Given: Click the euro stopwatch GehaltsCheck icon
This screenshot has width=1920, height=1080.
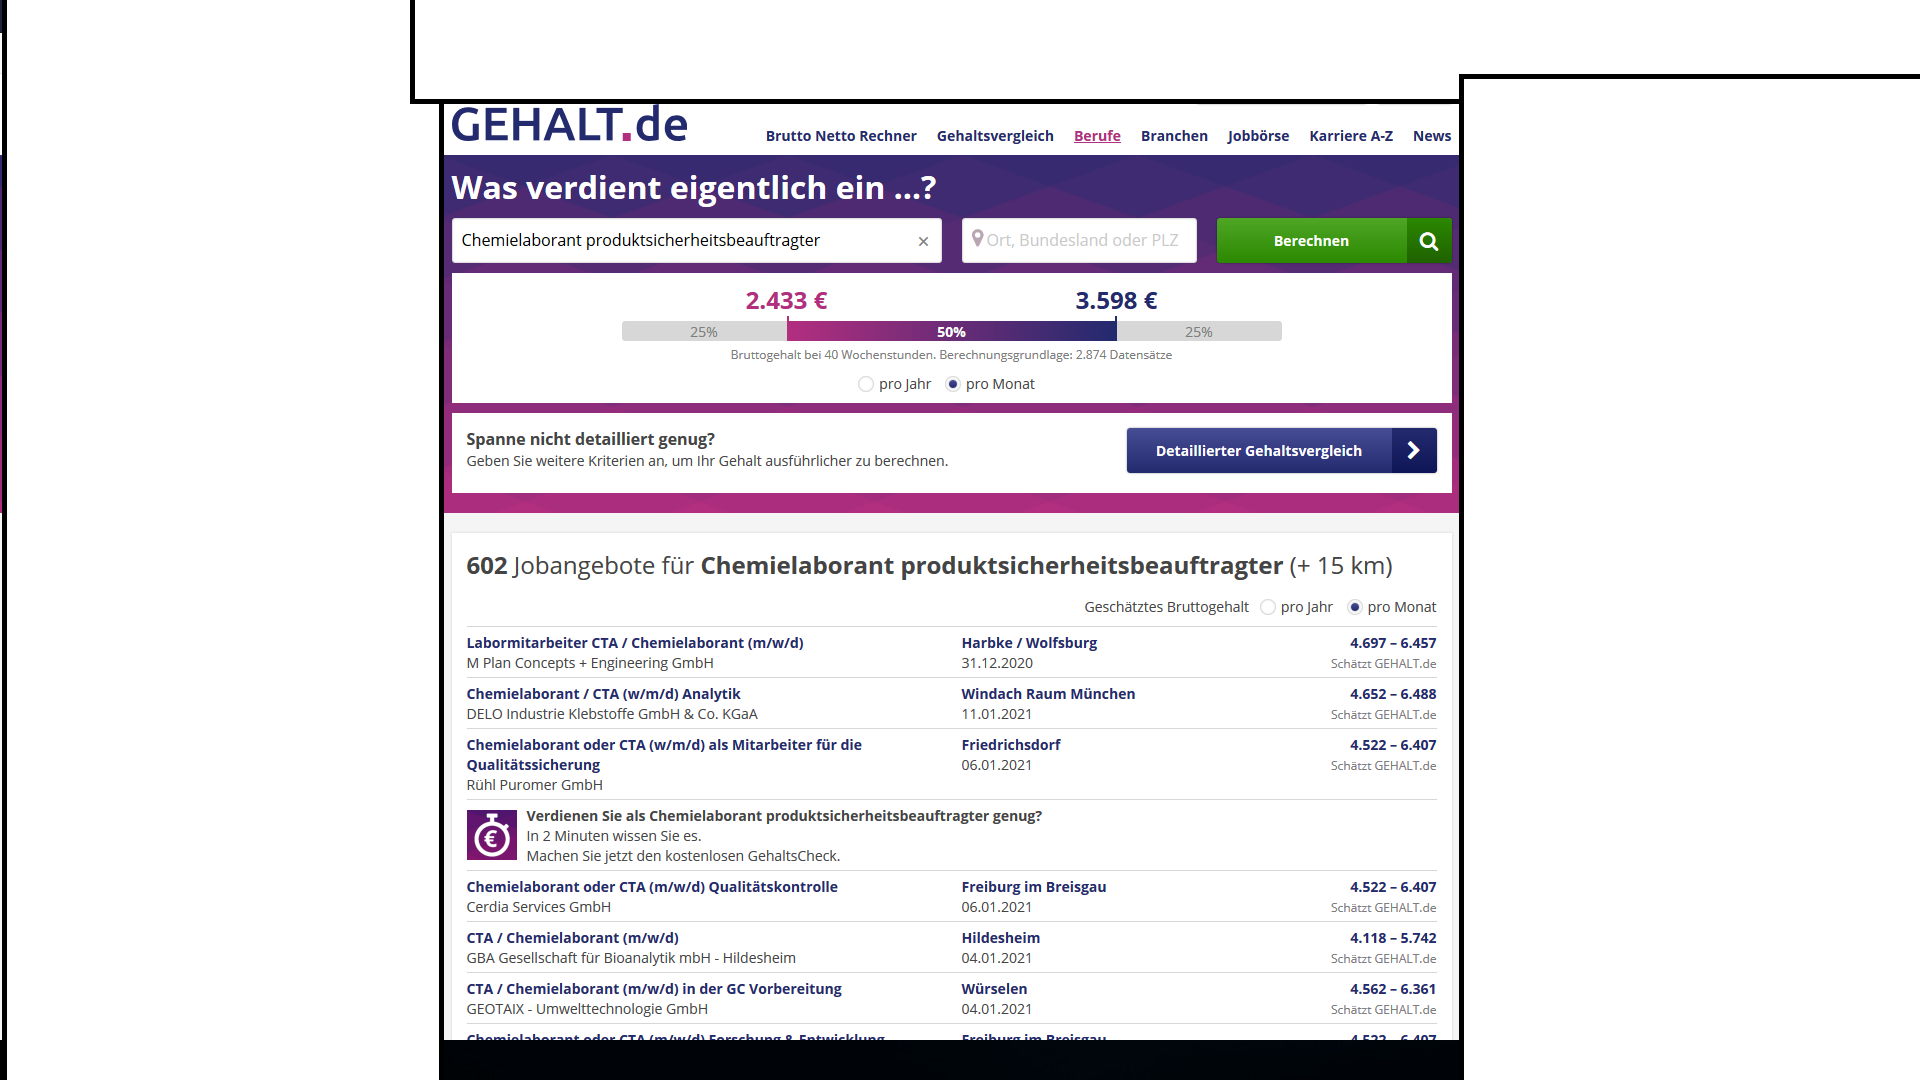Looking at the screenshot, I should coord(491,835).
